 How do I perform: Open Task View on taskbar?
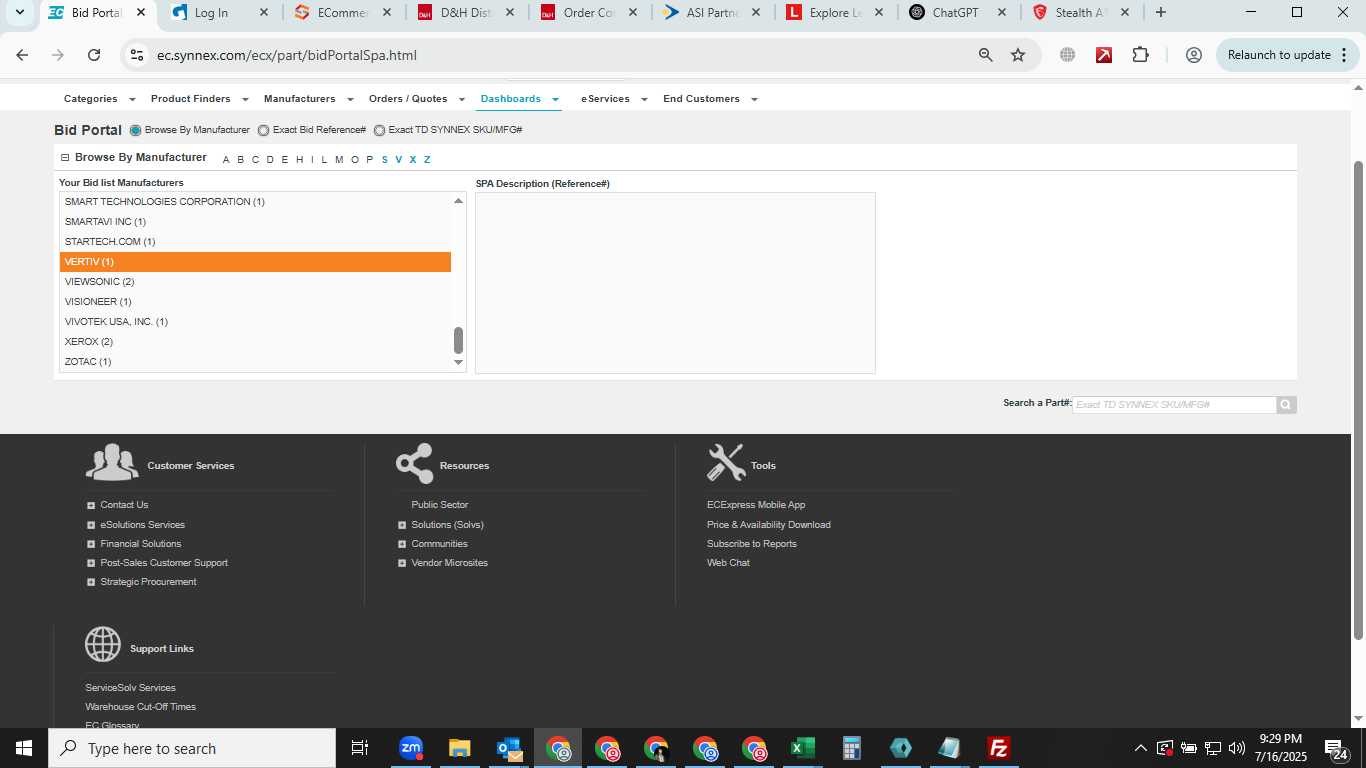pos(360,748)
